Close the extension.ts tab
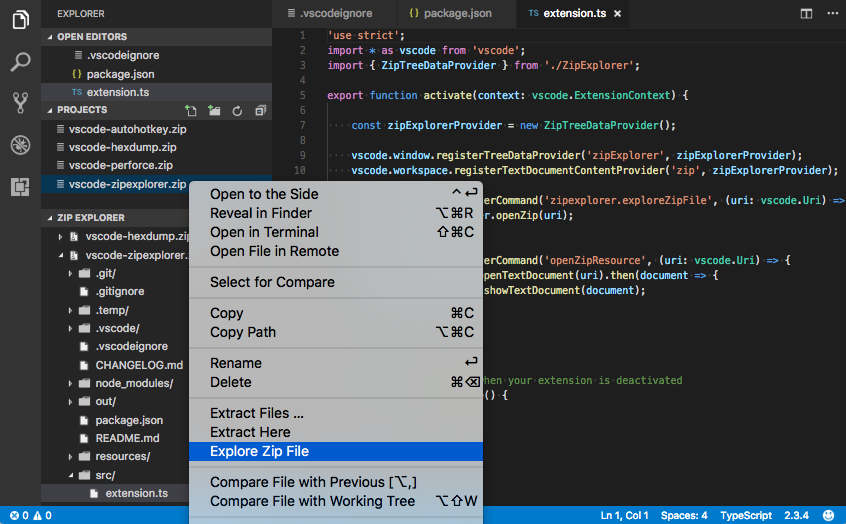Viewport: 846px width, 524px height. pos(617,13)
